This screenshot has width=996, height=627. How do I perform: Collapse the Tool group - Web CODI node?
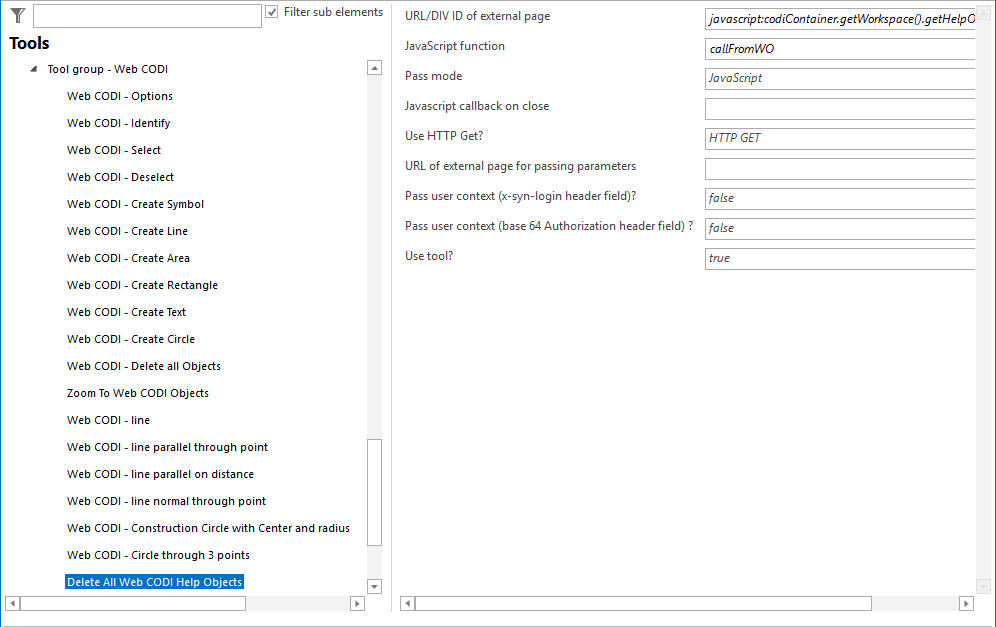(34, 68)
